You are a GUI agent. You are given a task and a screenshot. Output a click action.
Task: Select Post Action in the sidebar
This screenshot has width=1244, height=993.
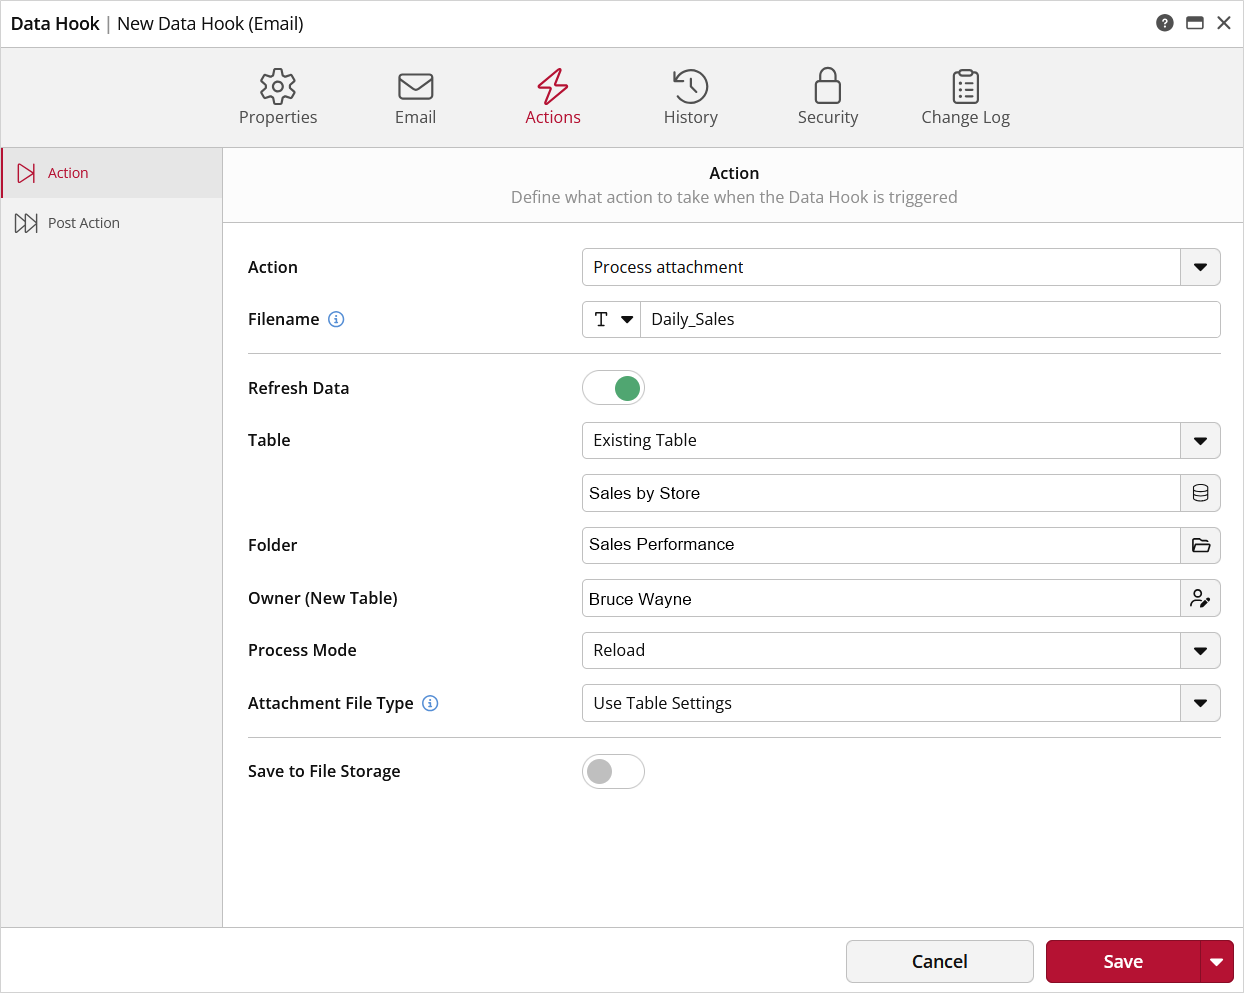click(112, 223)
